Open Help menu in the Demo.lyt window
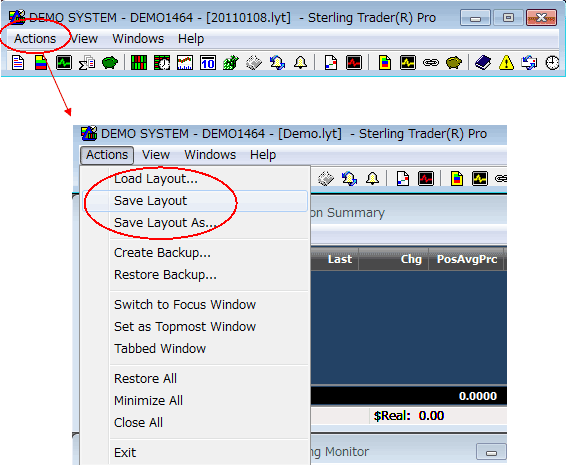The height and width of the screenshot is (465, 566). (x=263, y=155)
